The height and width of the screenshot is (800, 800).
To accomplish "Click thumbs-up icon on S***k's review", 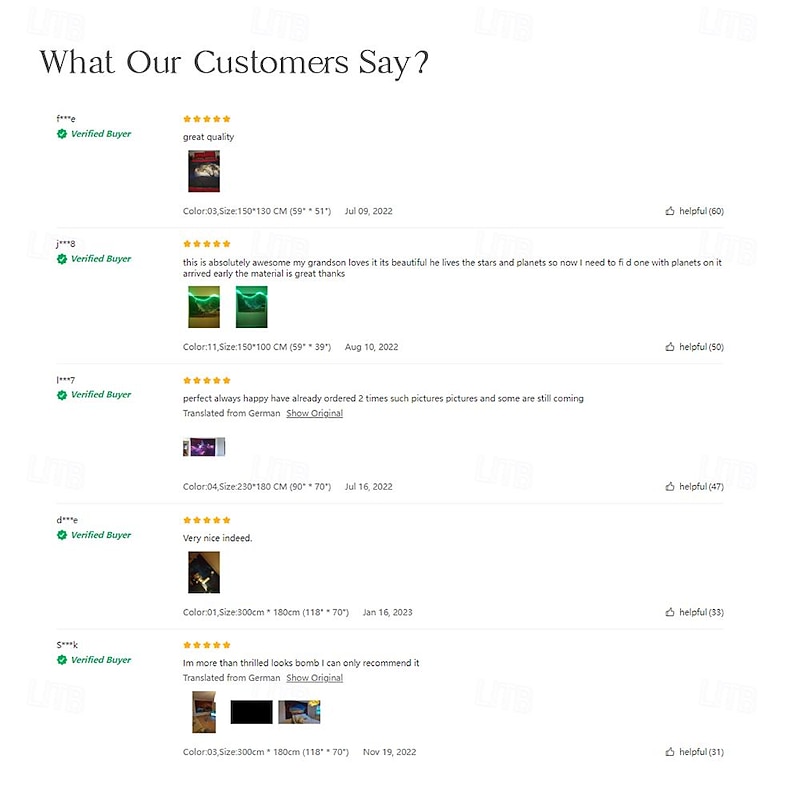I will click(x=670, y=752).
